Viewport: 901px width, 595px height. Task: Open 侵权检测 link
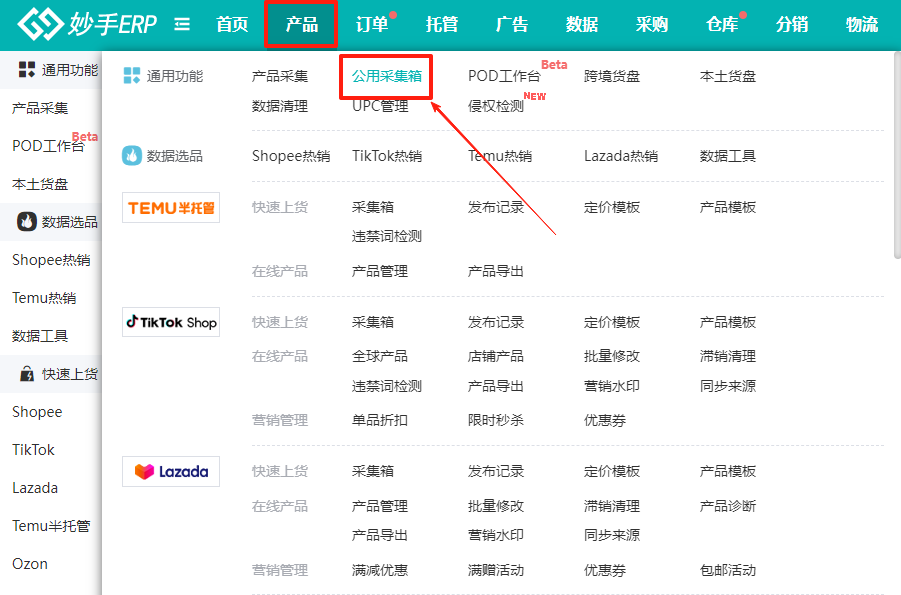point(496,106)
